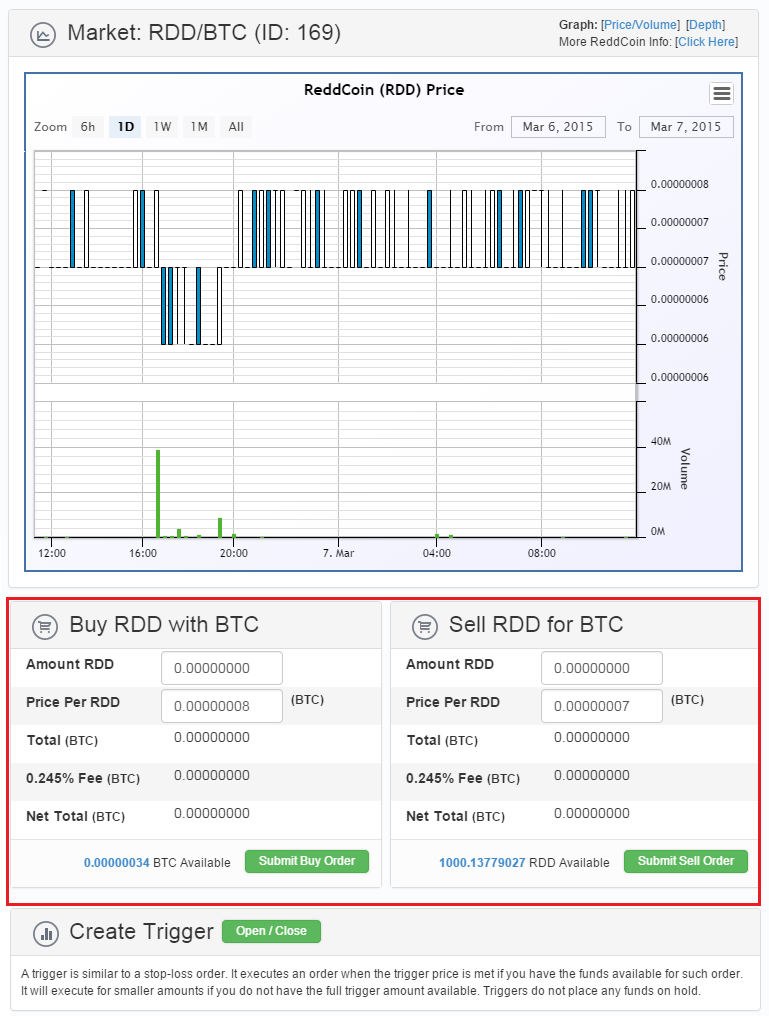Toggle Create Trigger with Open / Close
Viewport: 769px width, 1033px height.
[x=271, y=932]
